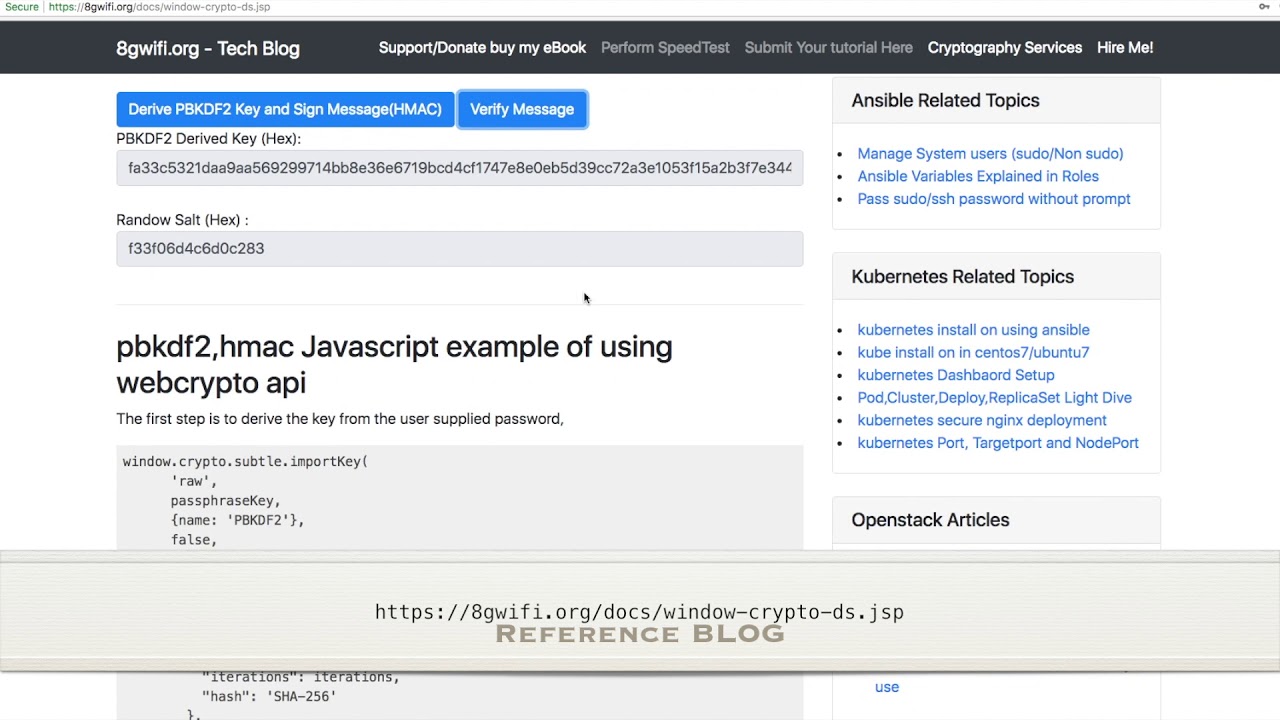This screenshot has width=1280, height=720.
Task: Click the PBKDF2 Derived Key hex field
Action: (x=459, y=168)
